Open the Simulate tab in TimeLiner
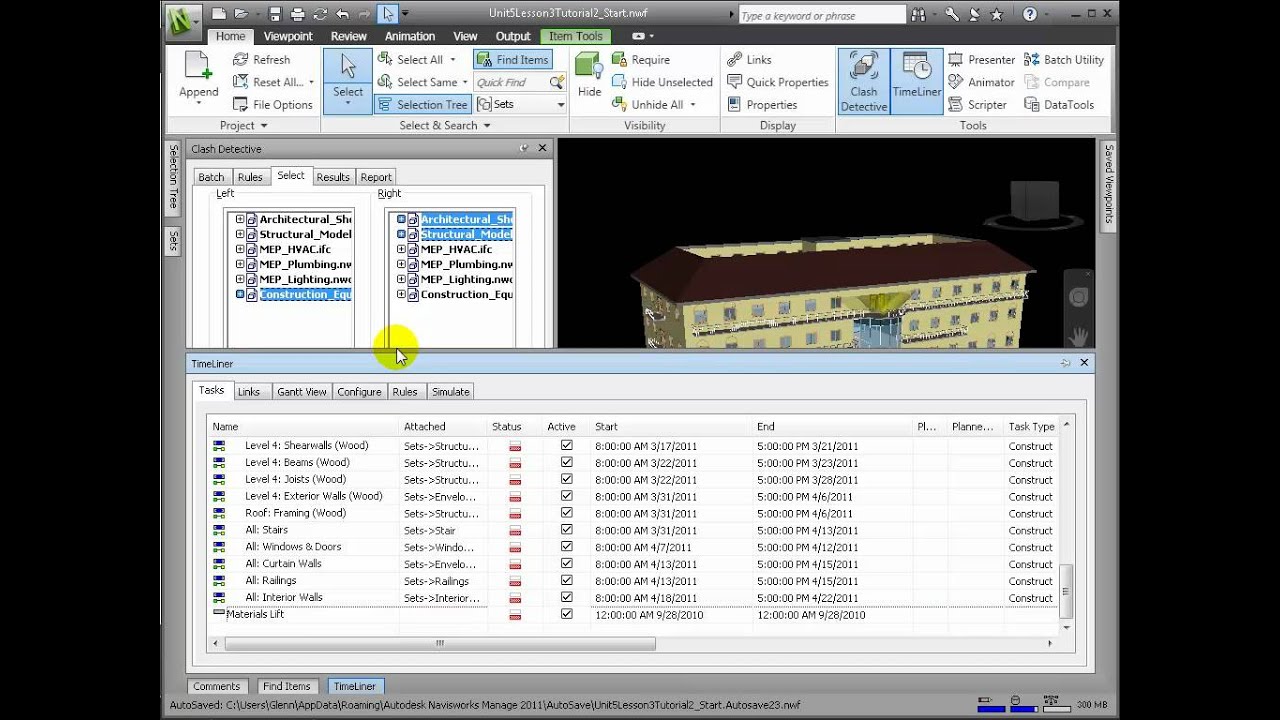Image resolution: width=1280 pixels, height=720 pixels. 450,392
